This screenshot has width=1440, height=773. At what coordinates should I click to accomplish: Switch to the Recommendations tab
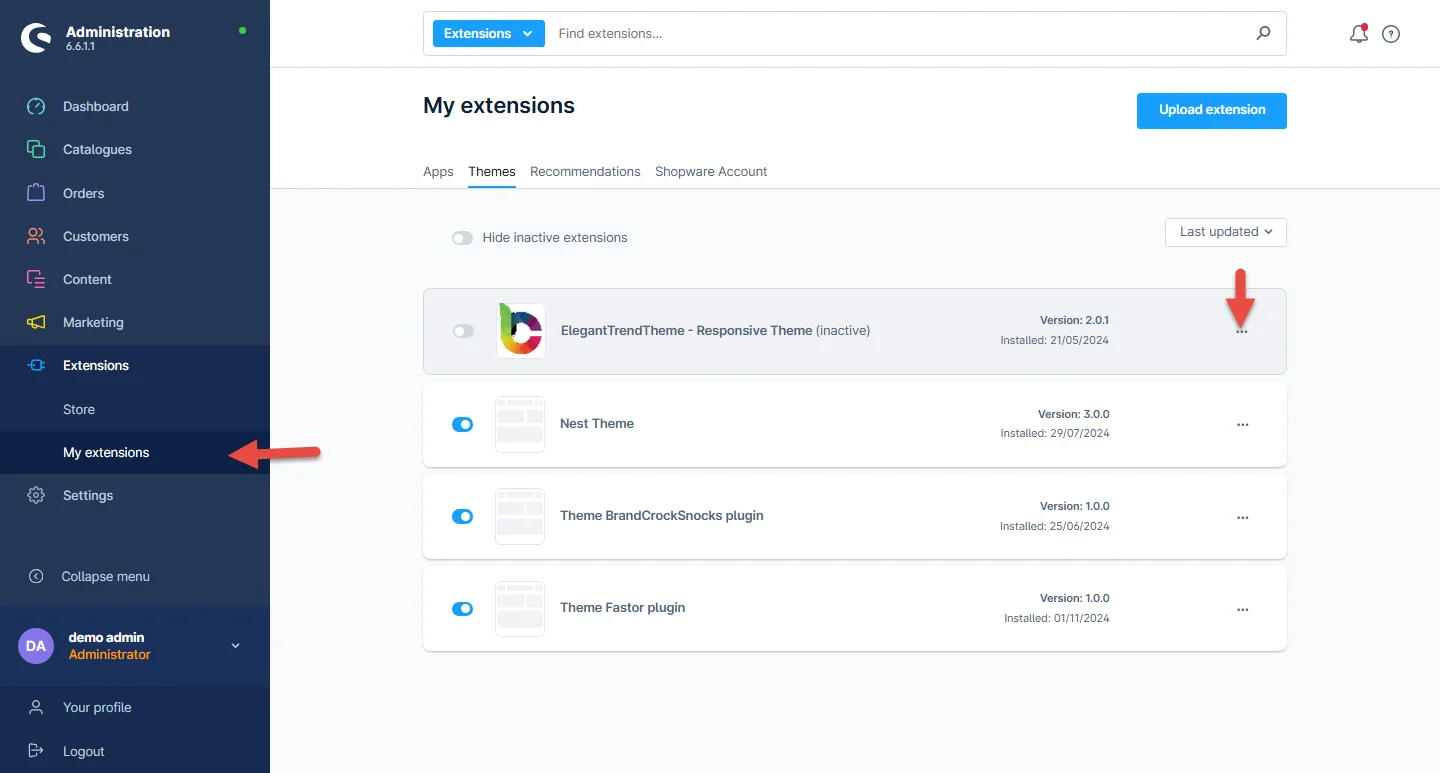(585, 171)
